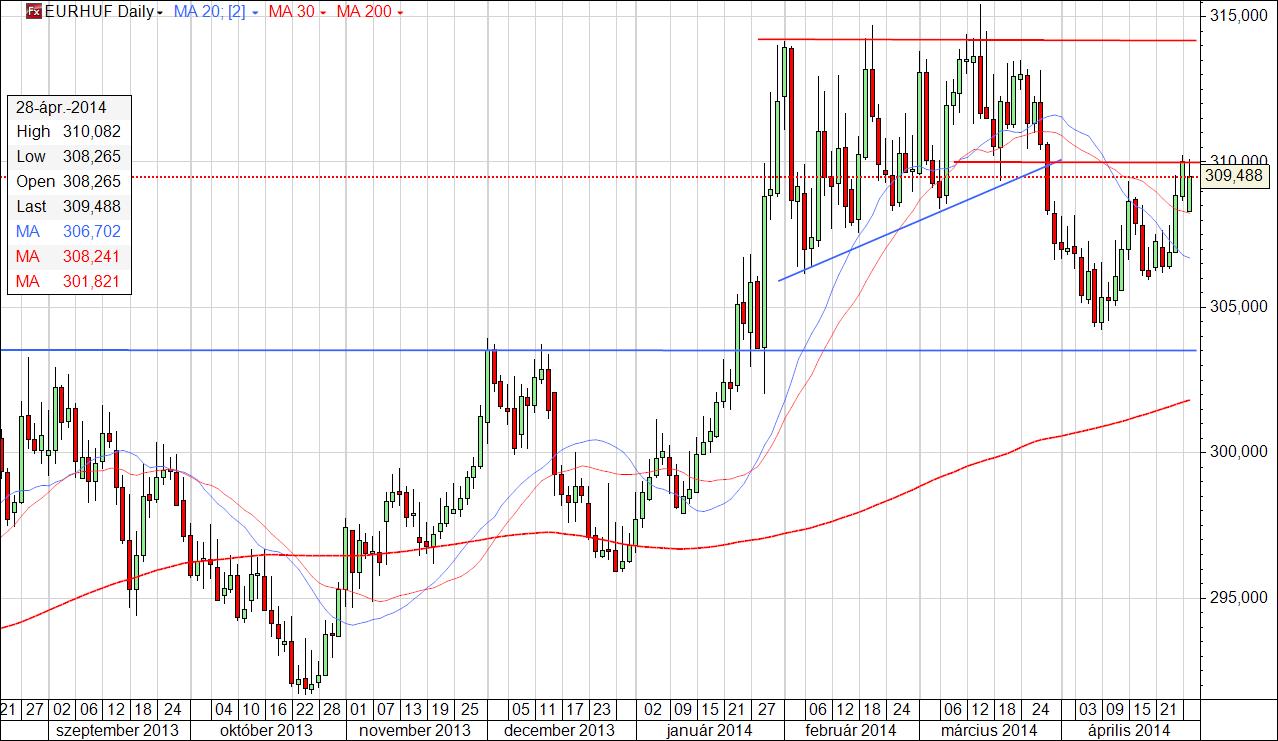Click the Fx icon beside EURHUF Daily

pyautogui.click(x=33, y=12)
